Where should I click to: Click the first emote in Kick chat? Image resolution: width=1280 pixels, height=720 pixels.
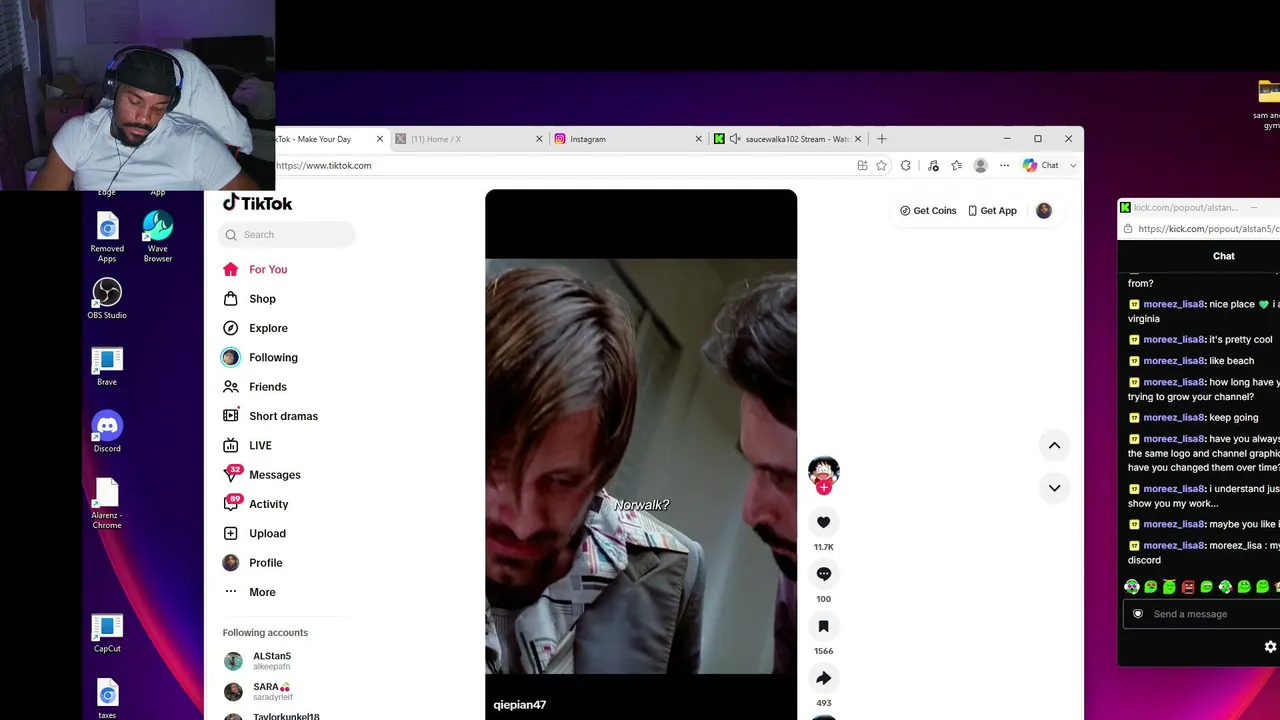(x=1132, y=587)
